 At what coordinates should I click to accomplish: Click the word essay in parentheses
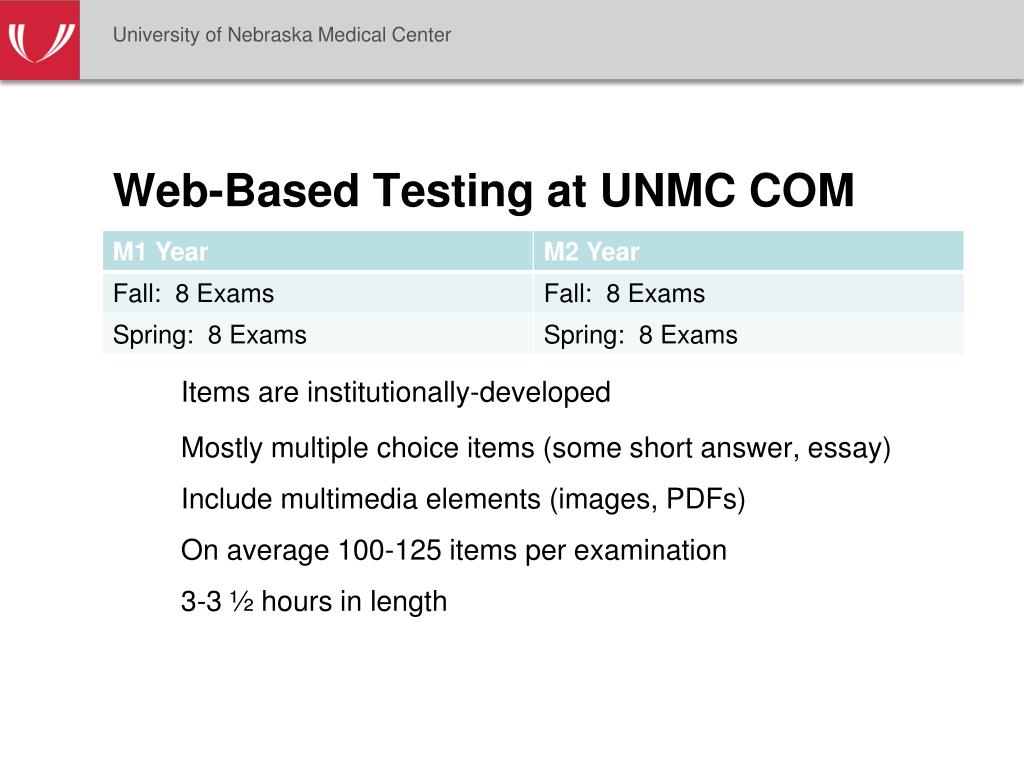[x=845, y=449]
